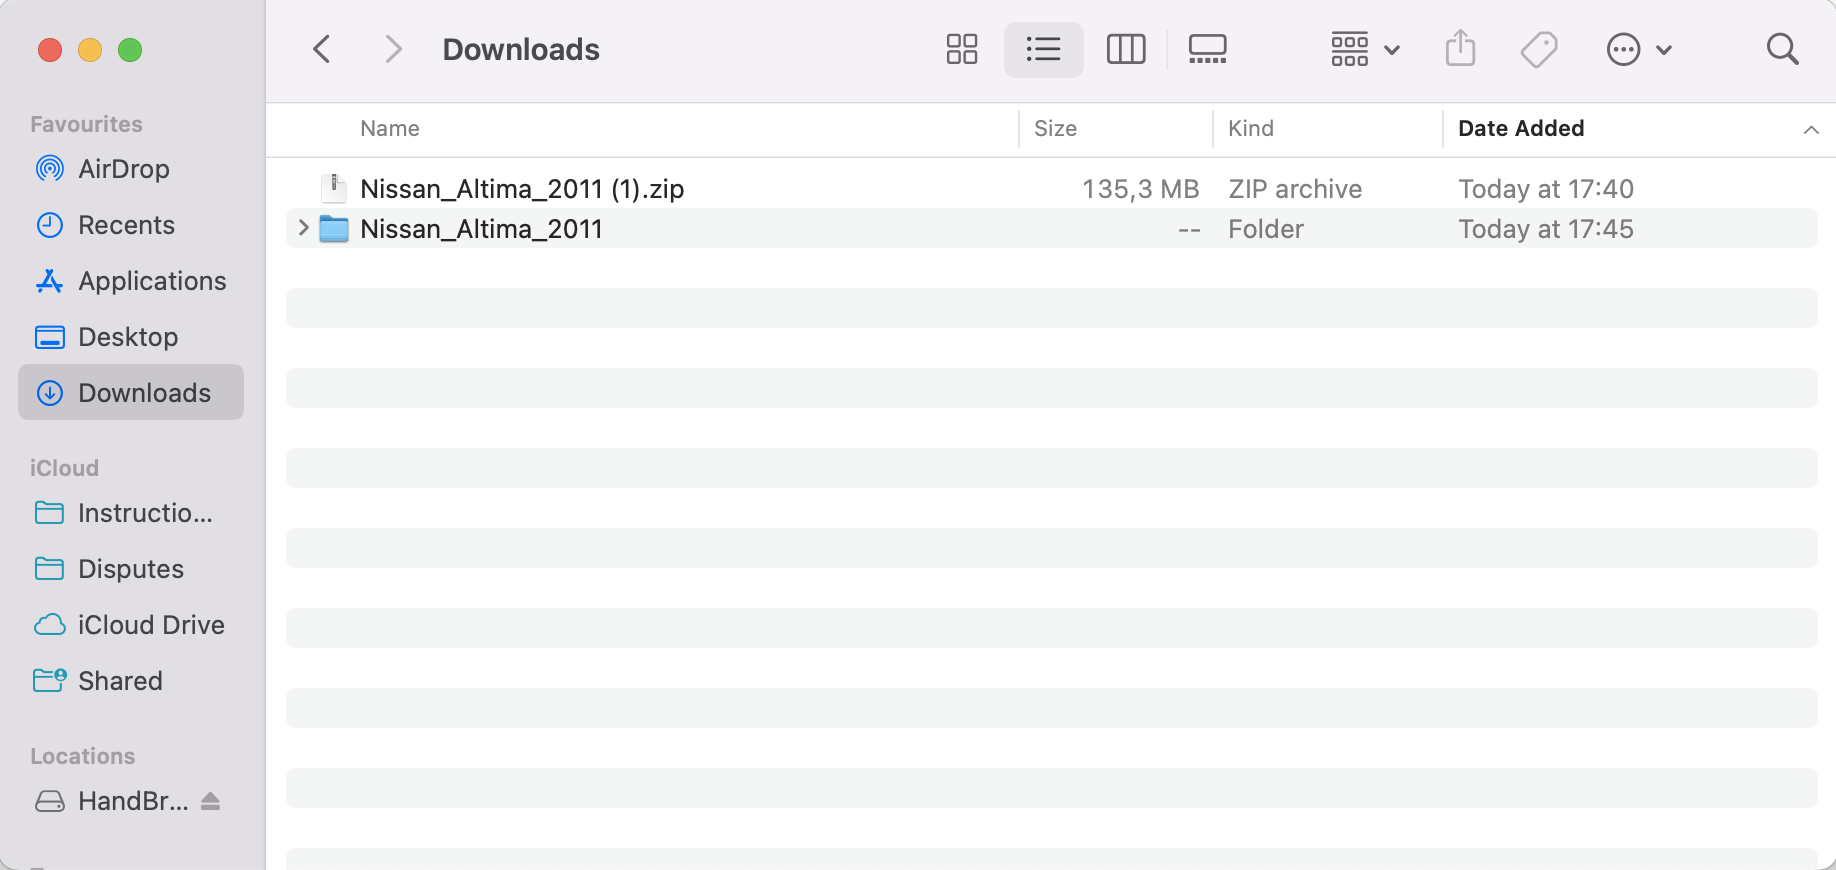Switch to gallery view
Screen dimensions: 1836x870
pos(1208,49)
